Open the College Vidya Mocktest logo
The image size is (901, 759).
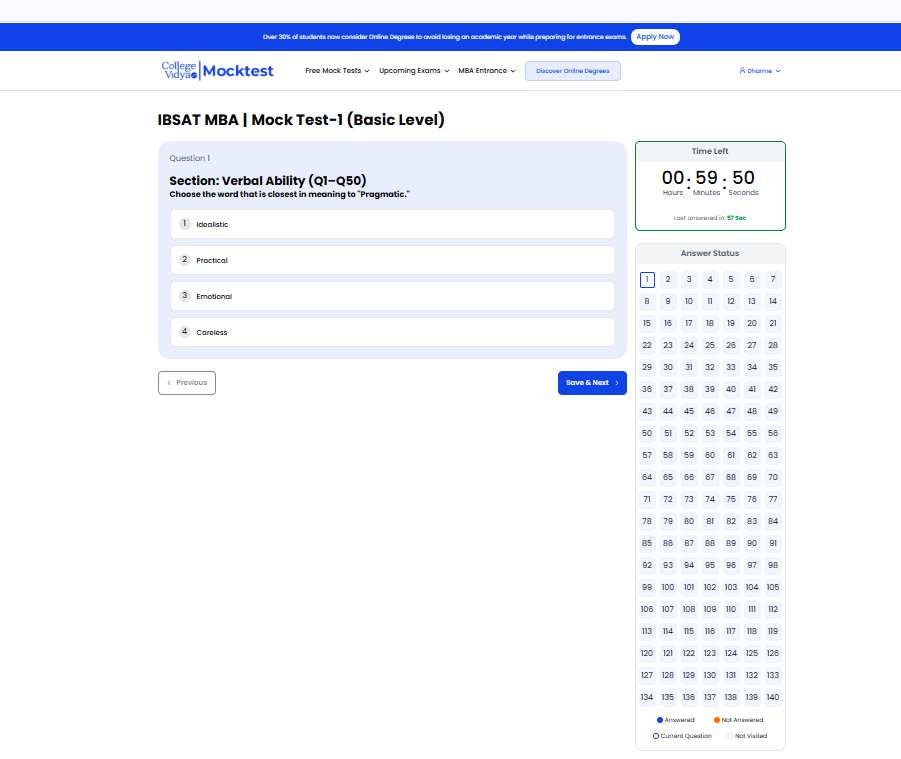[x=217, y=71]
